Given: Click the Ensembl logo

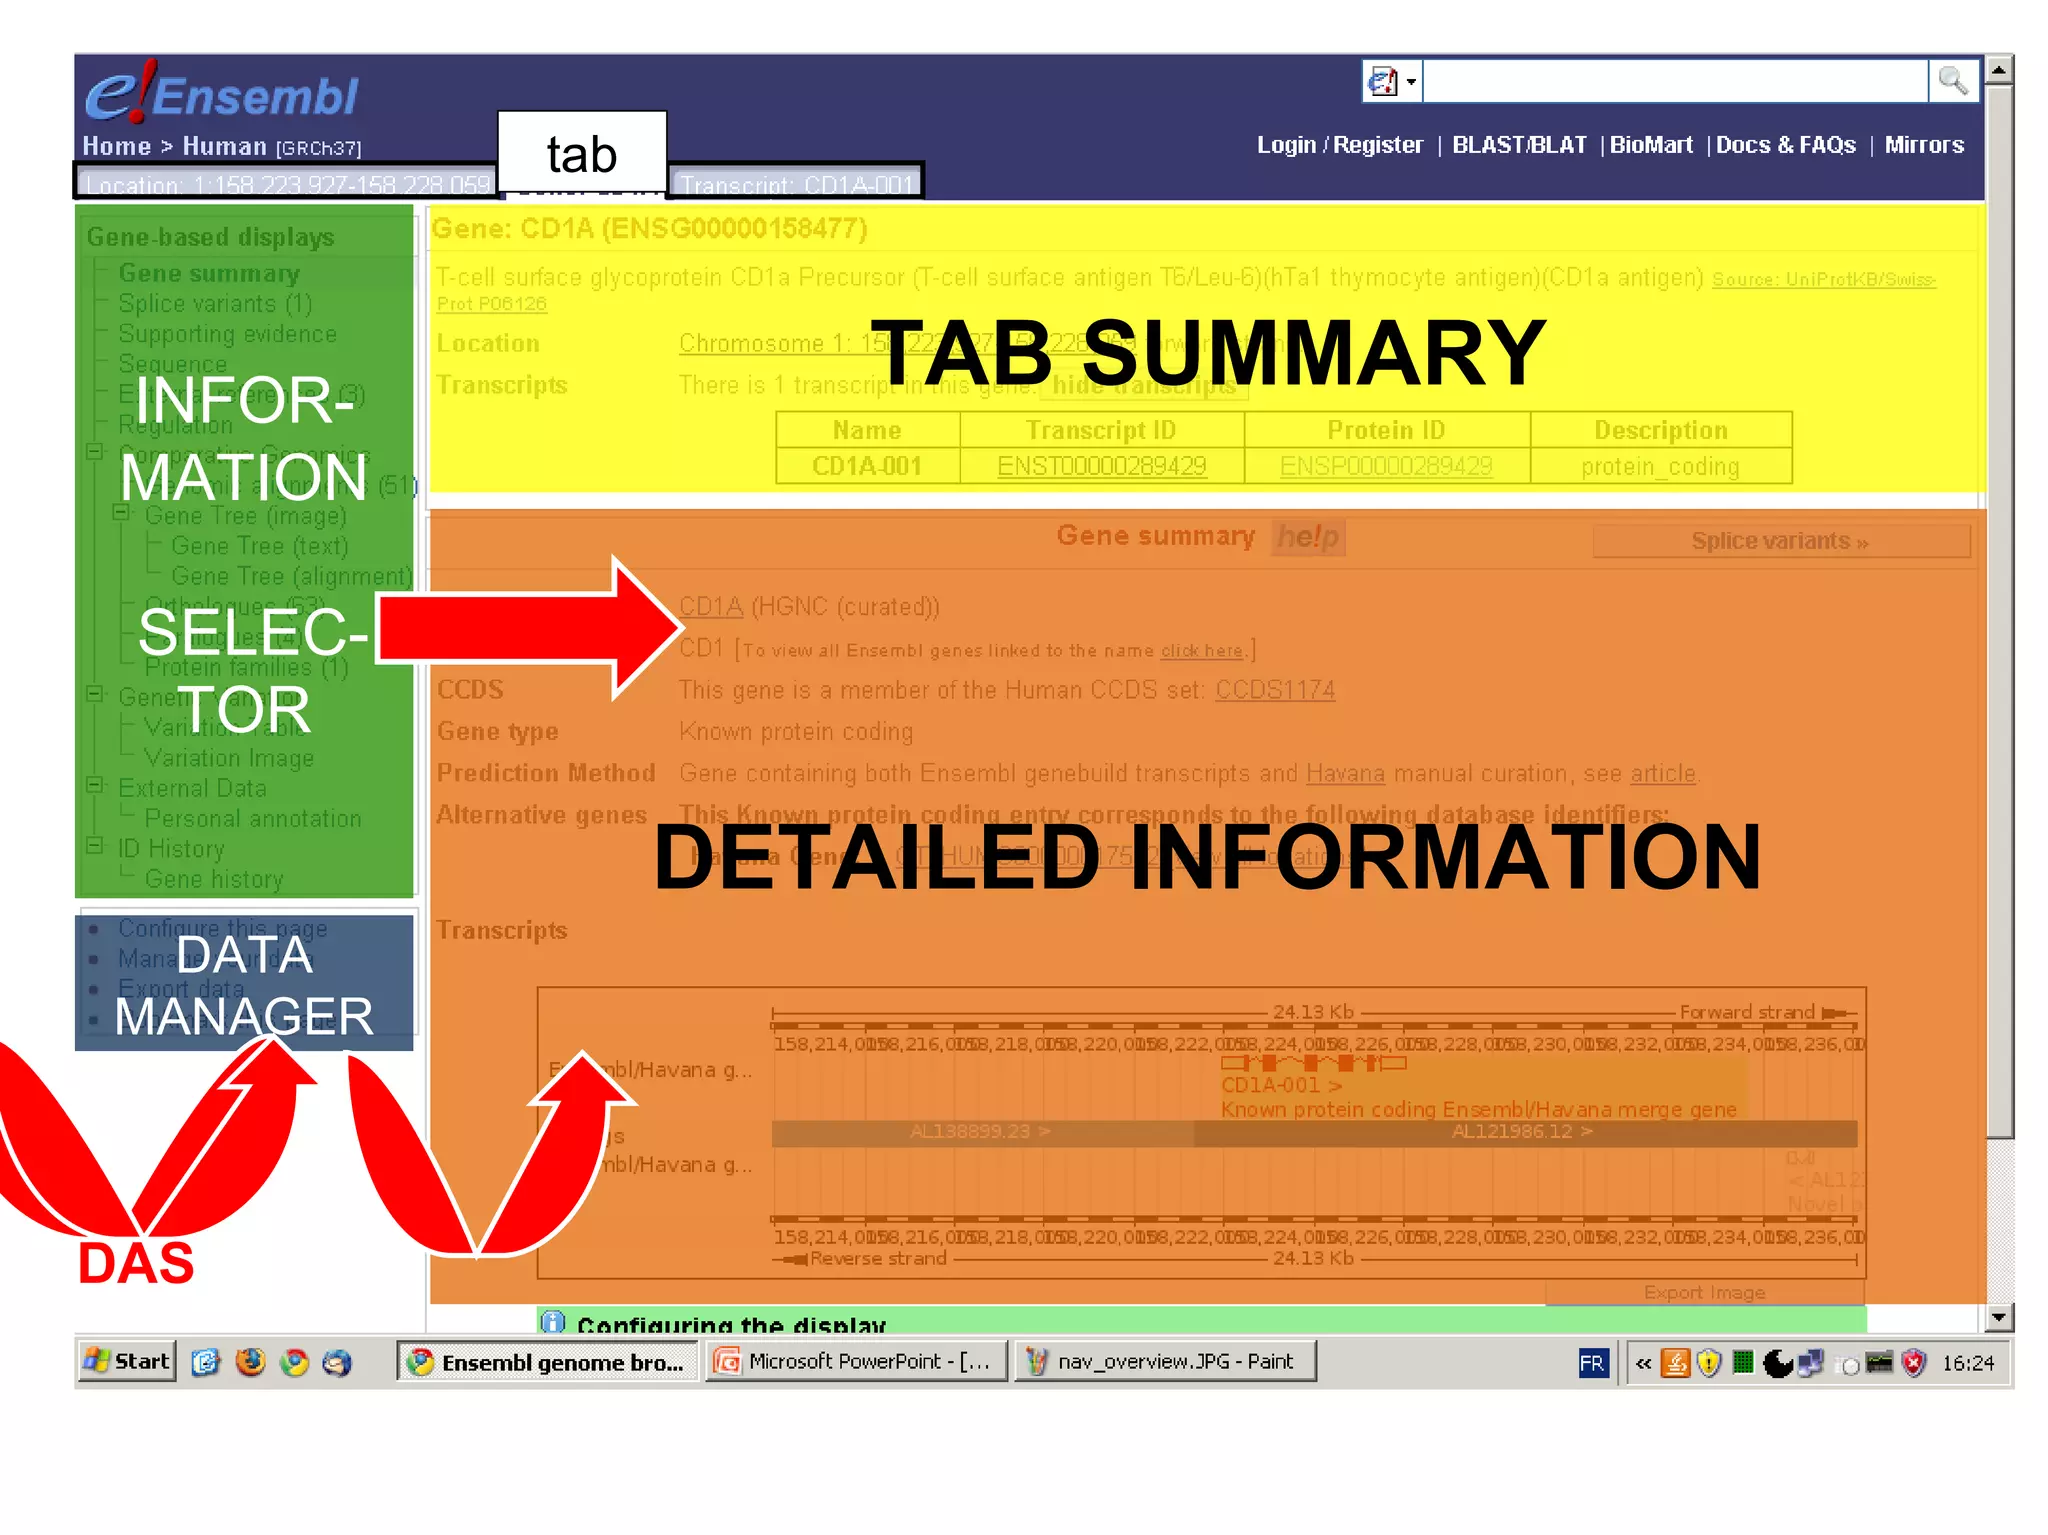Looking at the screenshot, I should point(221,92).
